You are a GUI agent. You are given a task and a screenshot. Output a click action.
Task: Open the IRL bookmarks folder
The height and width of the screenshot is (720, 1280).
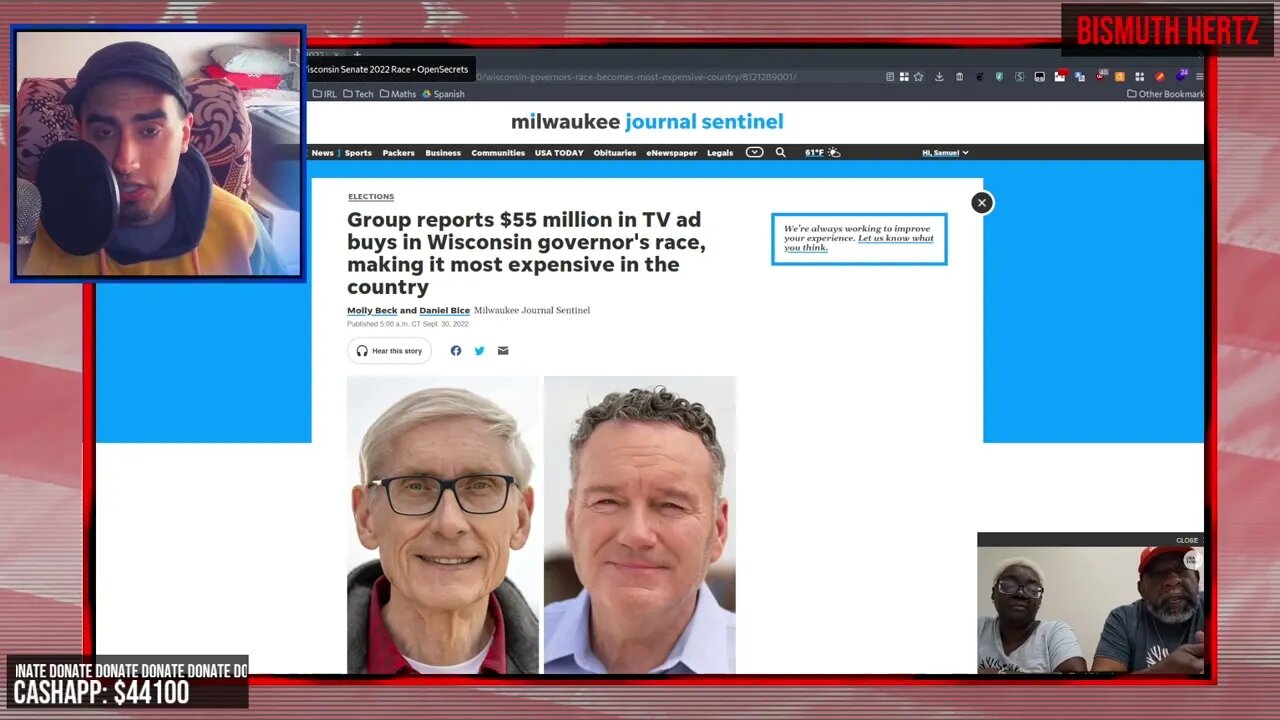click(324, 94)
